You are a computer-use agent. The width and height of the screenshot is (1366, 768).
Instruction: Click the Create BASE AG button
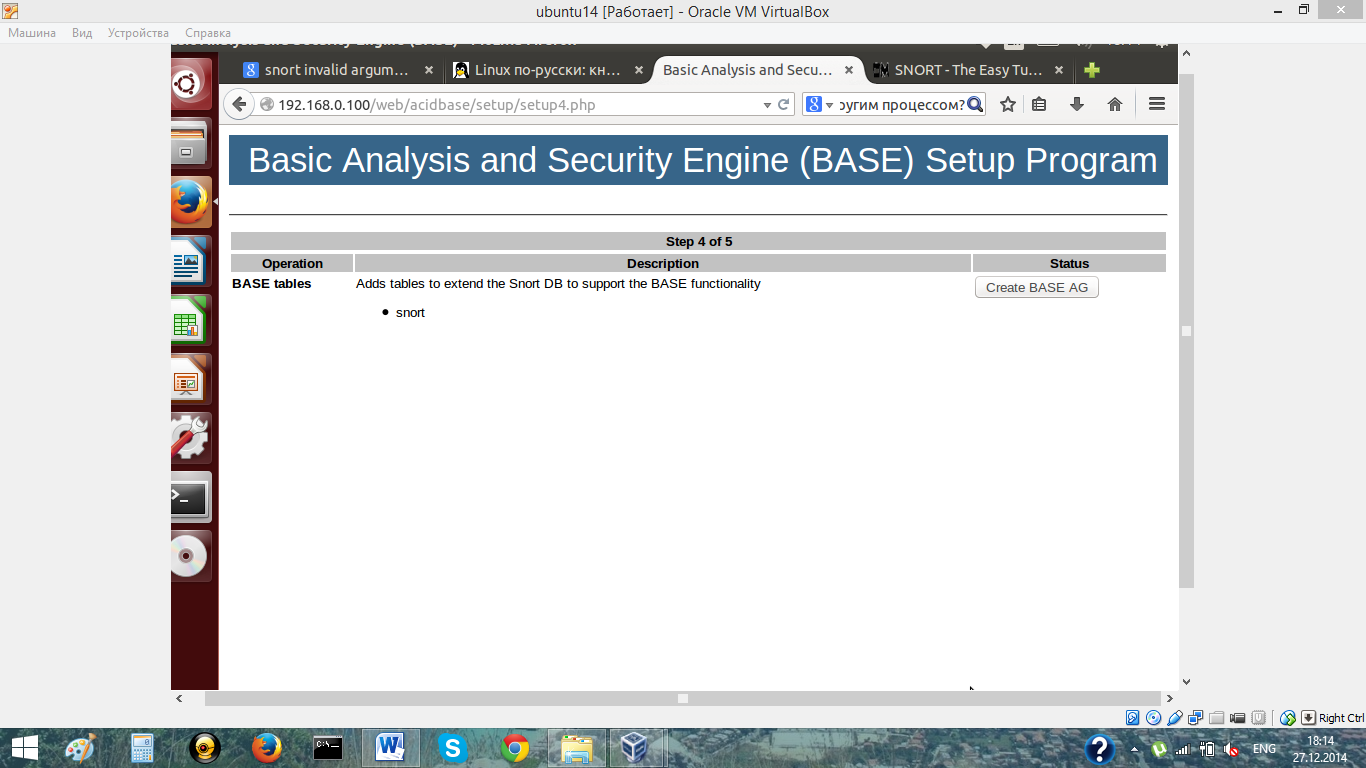pos(1037,287)
